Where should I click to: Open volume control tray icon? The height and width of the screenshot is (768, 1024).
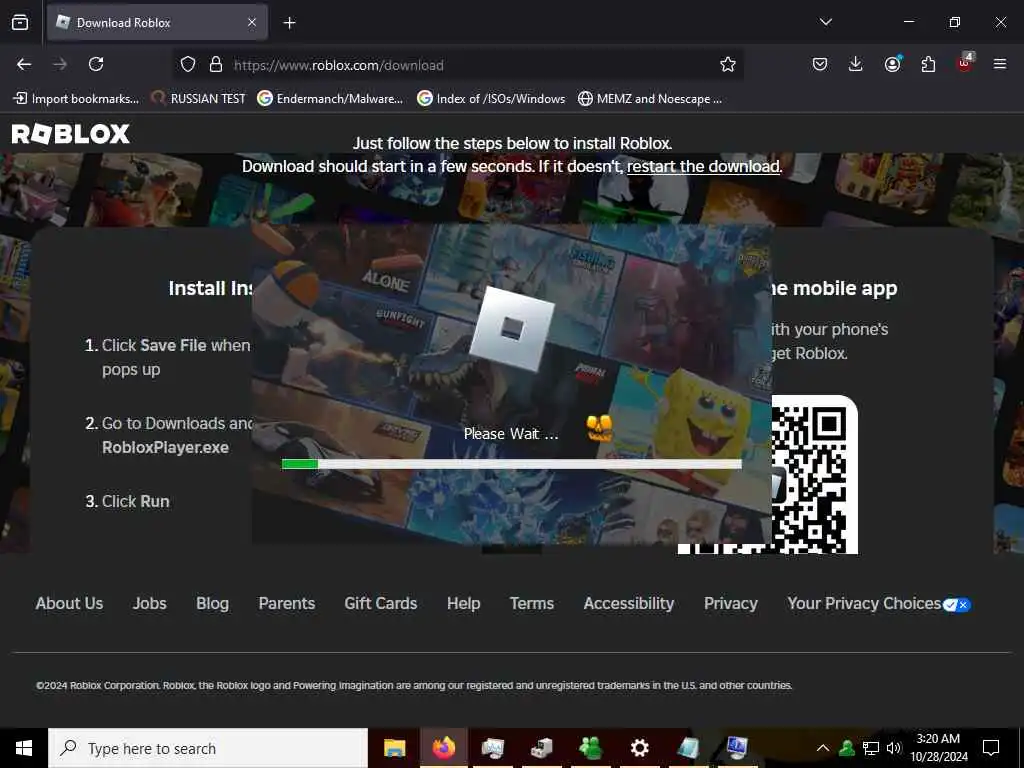pos(893,748)
